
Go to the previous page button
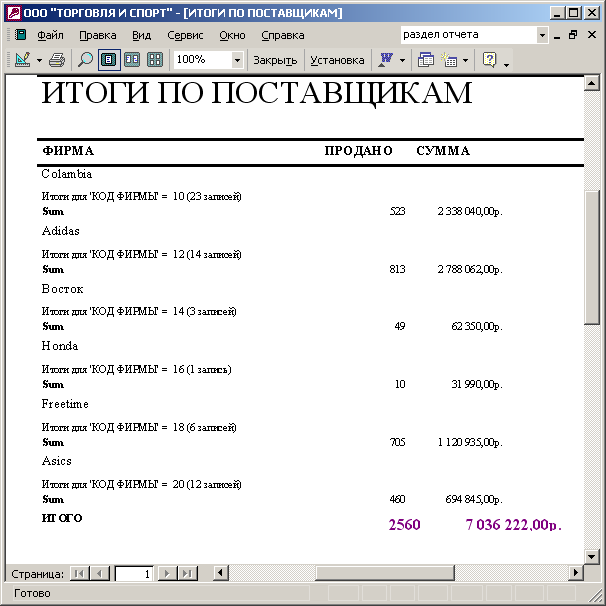click(x=100, y=574)
